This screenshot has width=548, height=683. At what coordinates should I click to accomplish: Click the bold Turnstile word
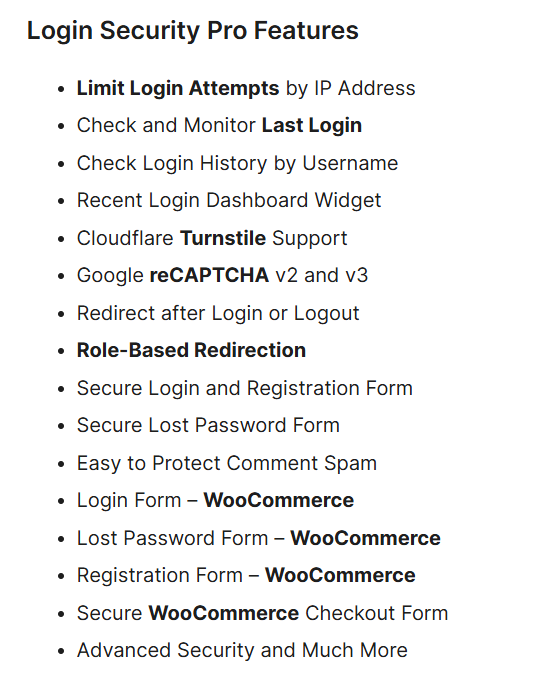[223, 238]
